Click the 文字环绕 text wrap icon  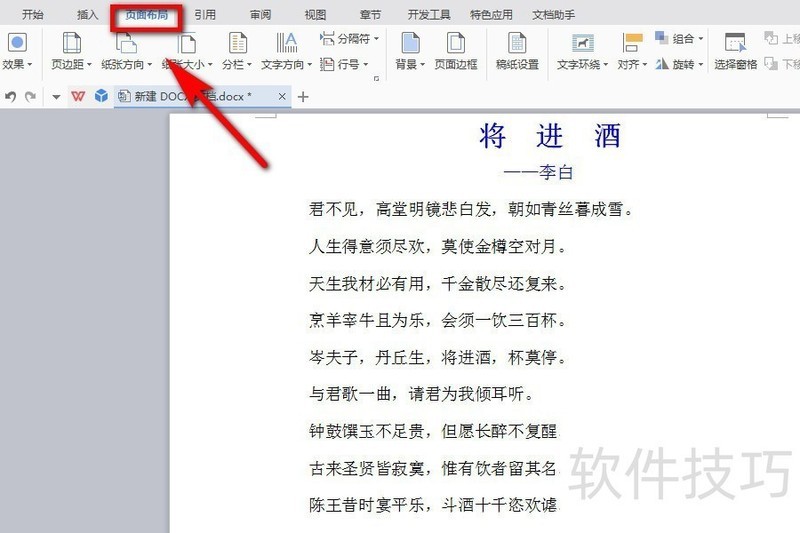click(583, 43)
